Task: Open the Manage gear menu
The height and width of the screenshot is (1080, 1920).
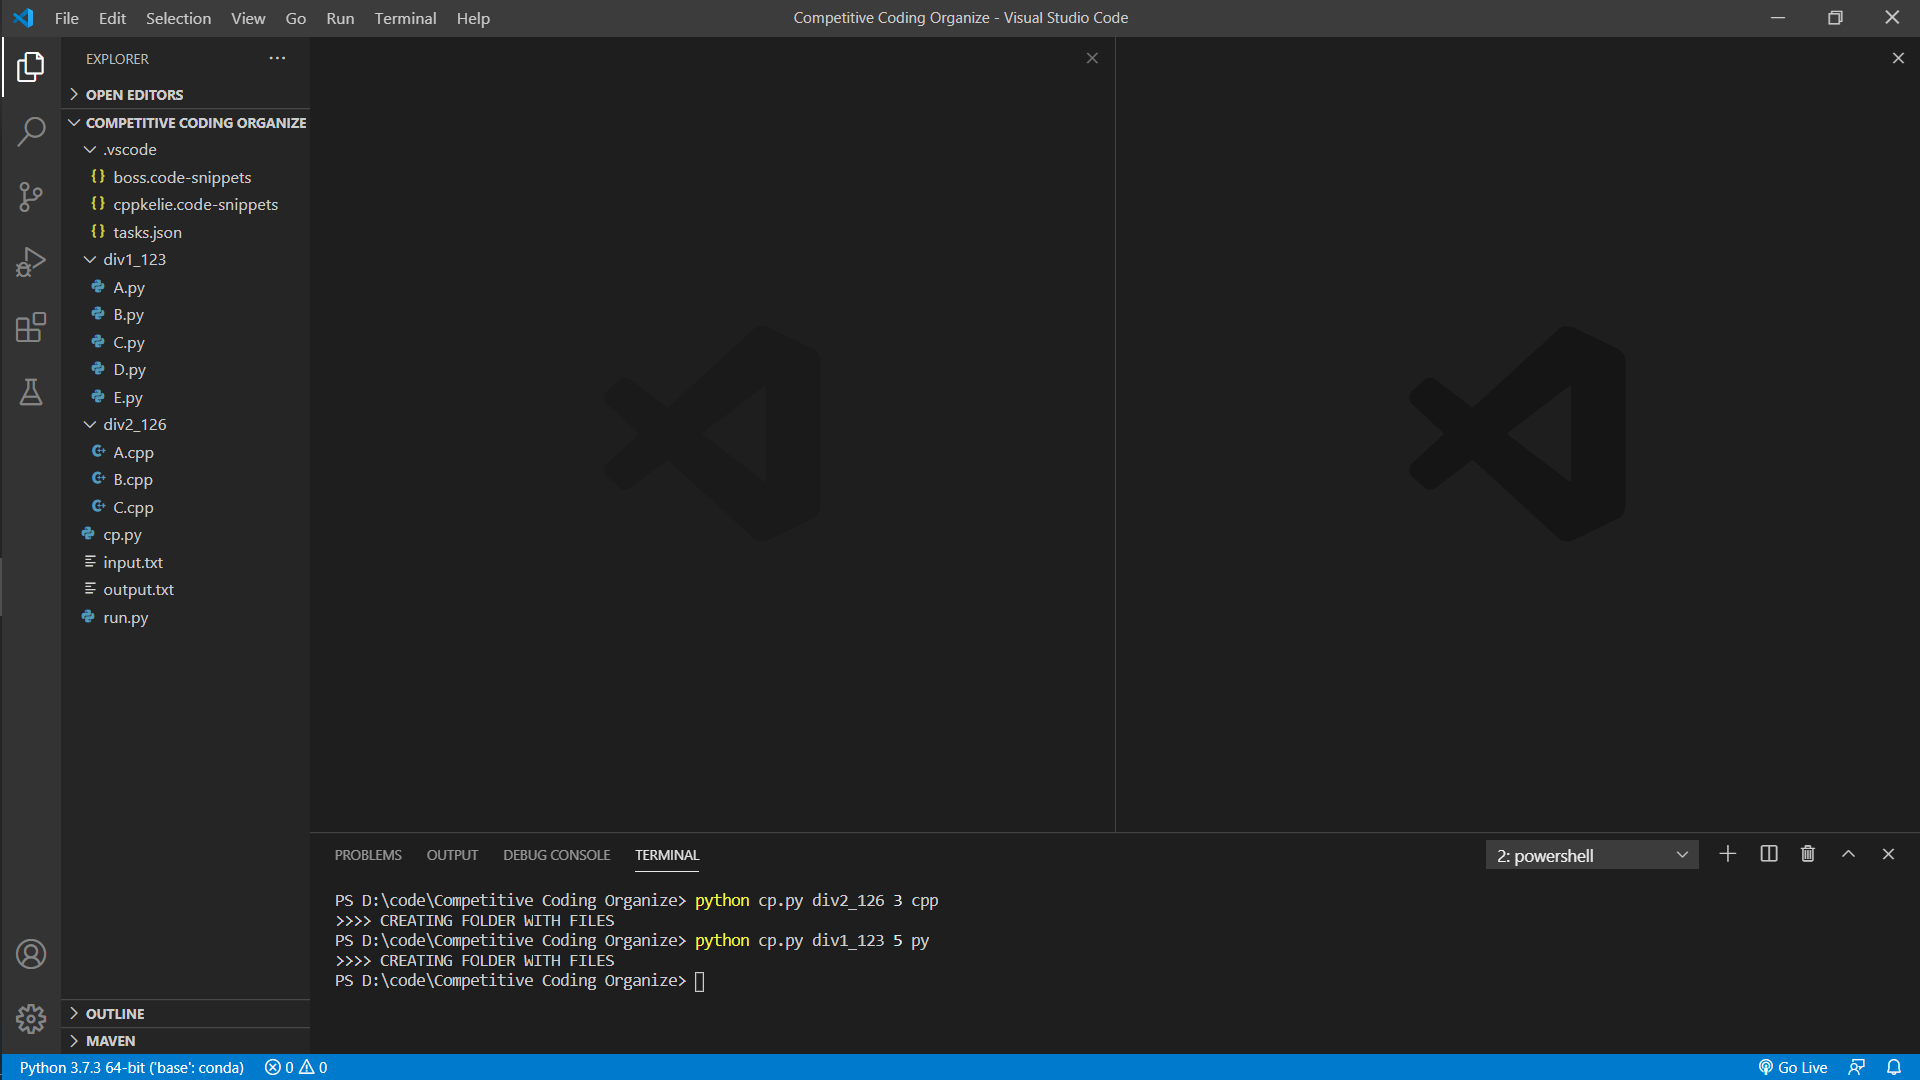Action: click(x=31, y=1019)
